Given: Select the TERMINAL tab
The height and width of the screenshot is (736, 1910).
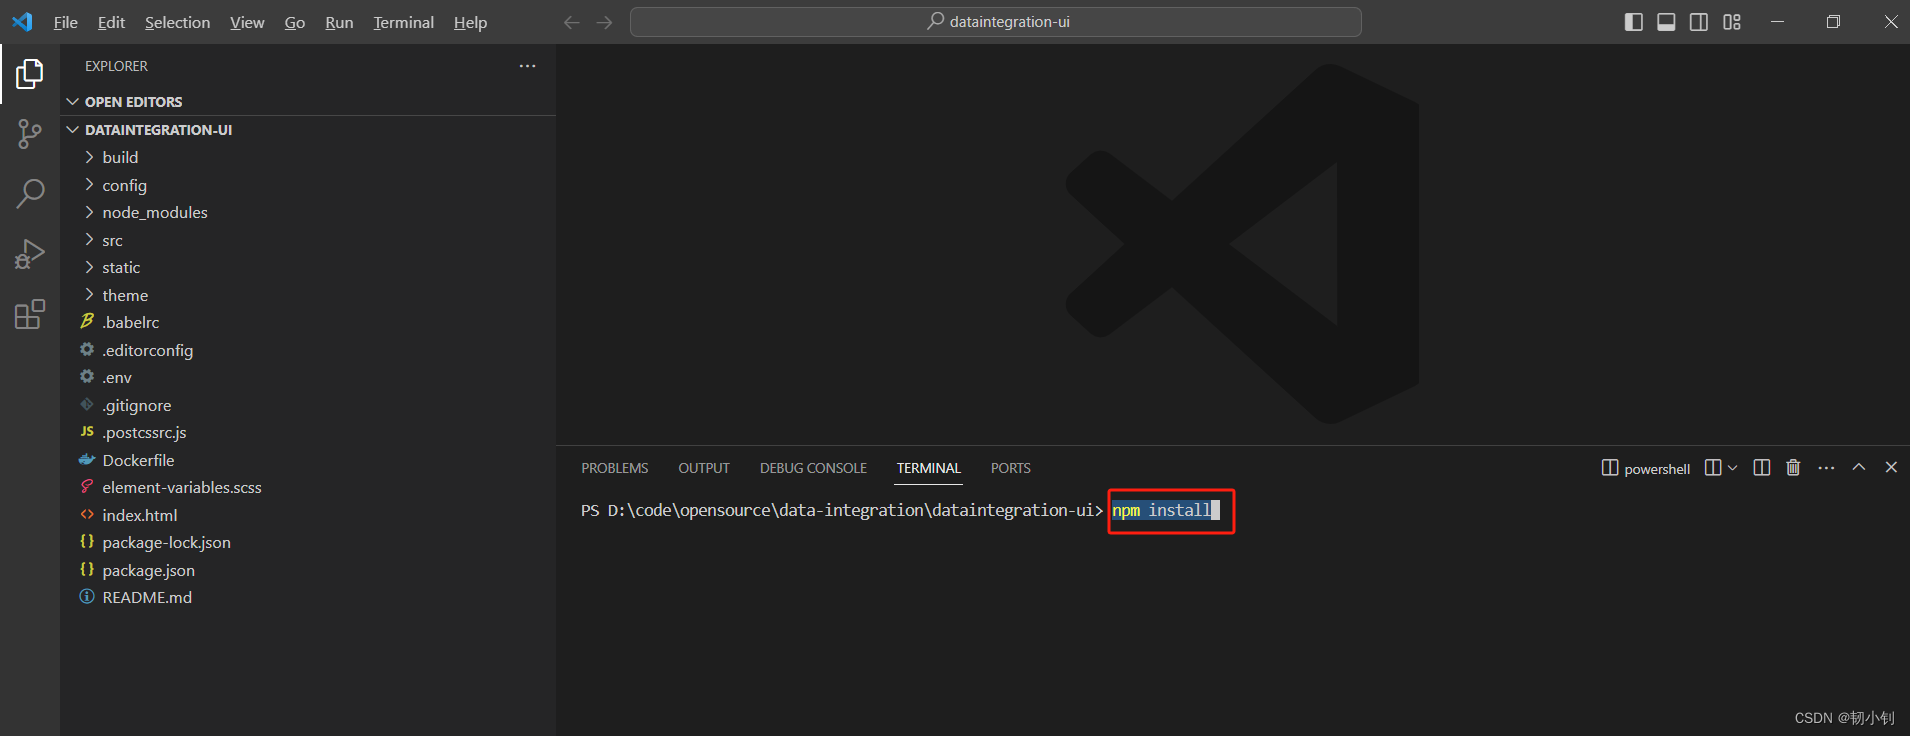Looking at the screenshot, I should (x=928, y=468).
